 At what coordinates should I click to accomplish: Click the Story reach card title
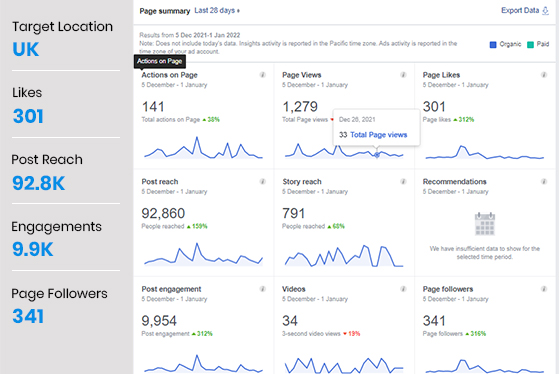point(302,181)
